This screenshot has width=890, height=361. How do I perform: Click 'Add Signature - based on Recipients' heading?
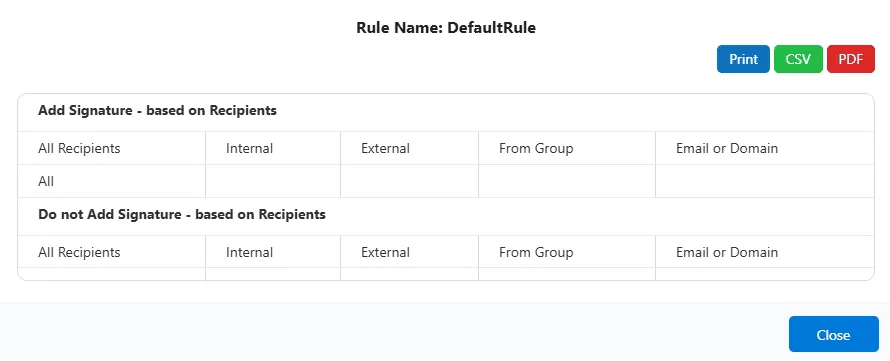(157, 111)
